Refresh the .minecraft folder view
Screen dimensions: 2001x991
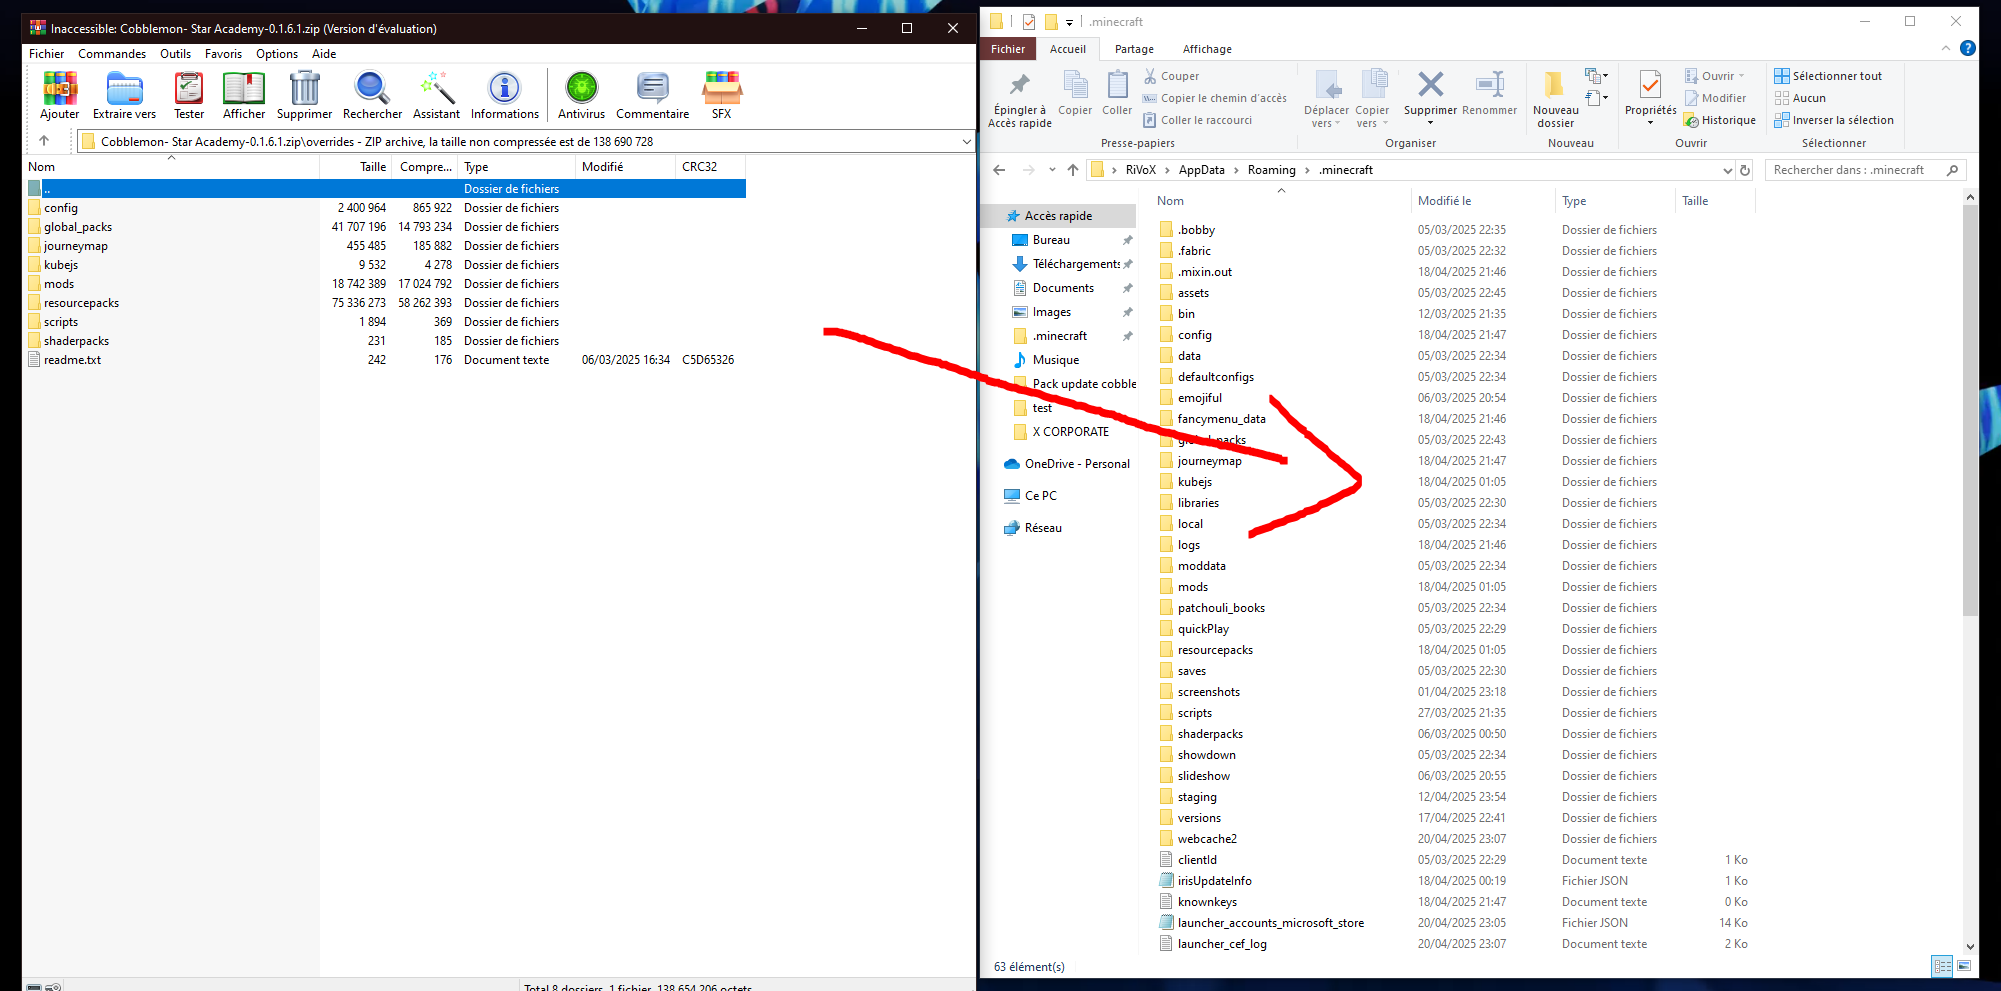[x=1745, y=170]
